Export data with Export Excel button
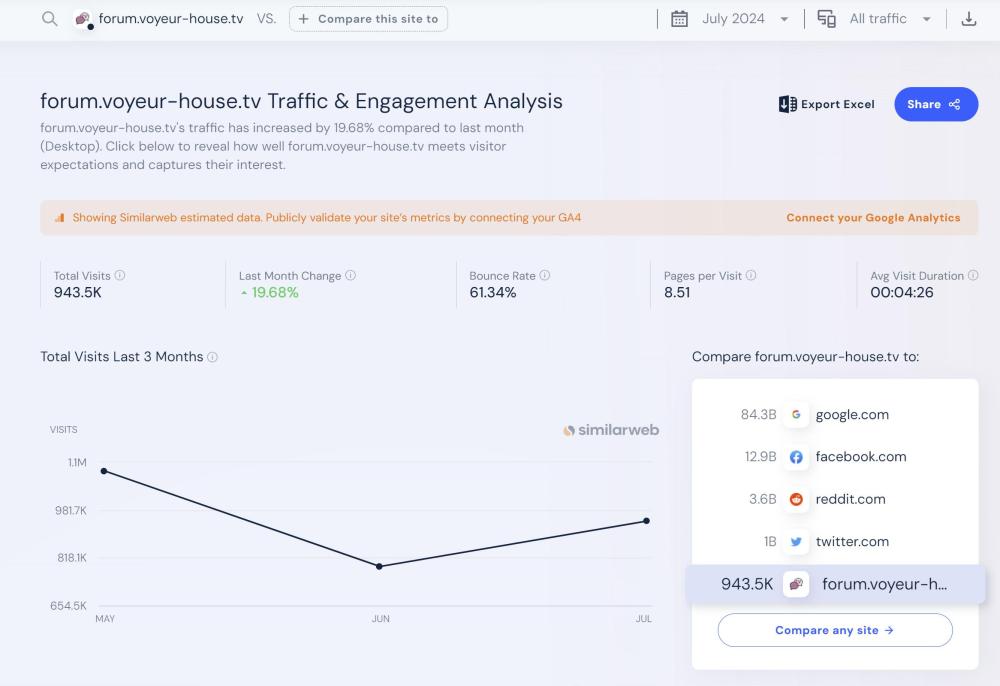This screenshot has width=1000, height=686. 826,104
